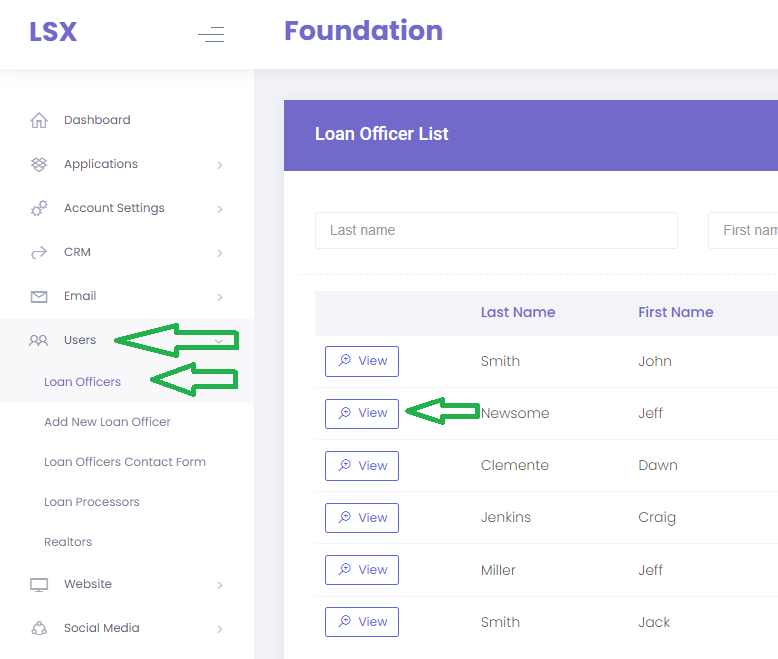Toggle the sidebar hamburger menu
The image size is (778, 659).
[x=211, y=35]
